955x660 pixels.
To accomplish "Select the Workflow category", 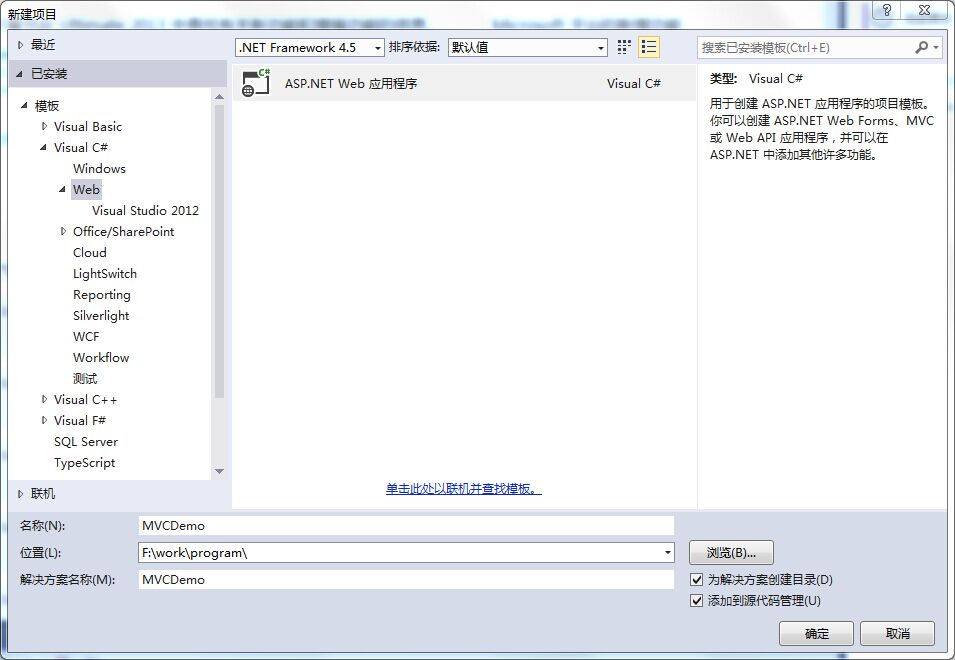I will coord(101,357).
